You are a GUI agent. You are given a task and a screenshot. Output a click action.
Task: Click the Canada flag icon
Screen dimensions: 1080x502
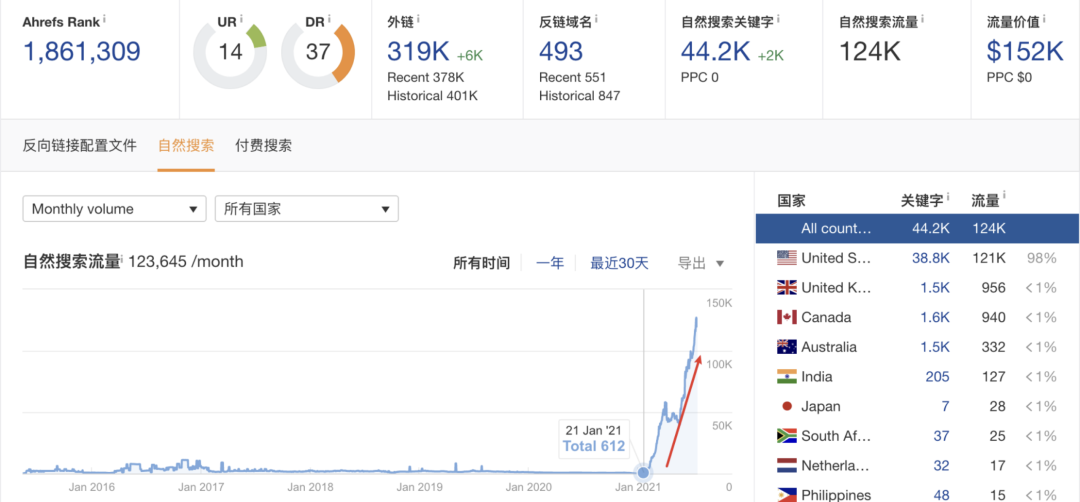(x=787, y=317)
